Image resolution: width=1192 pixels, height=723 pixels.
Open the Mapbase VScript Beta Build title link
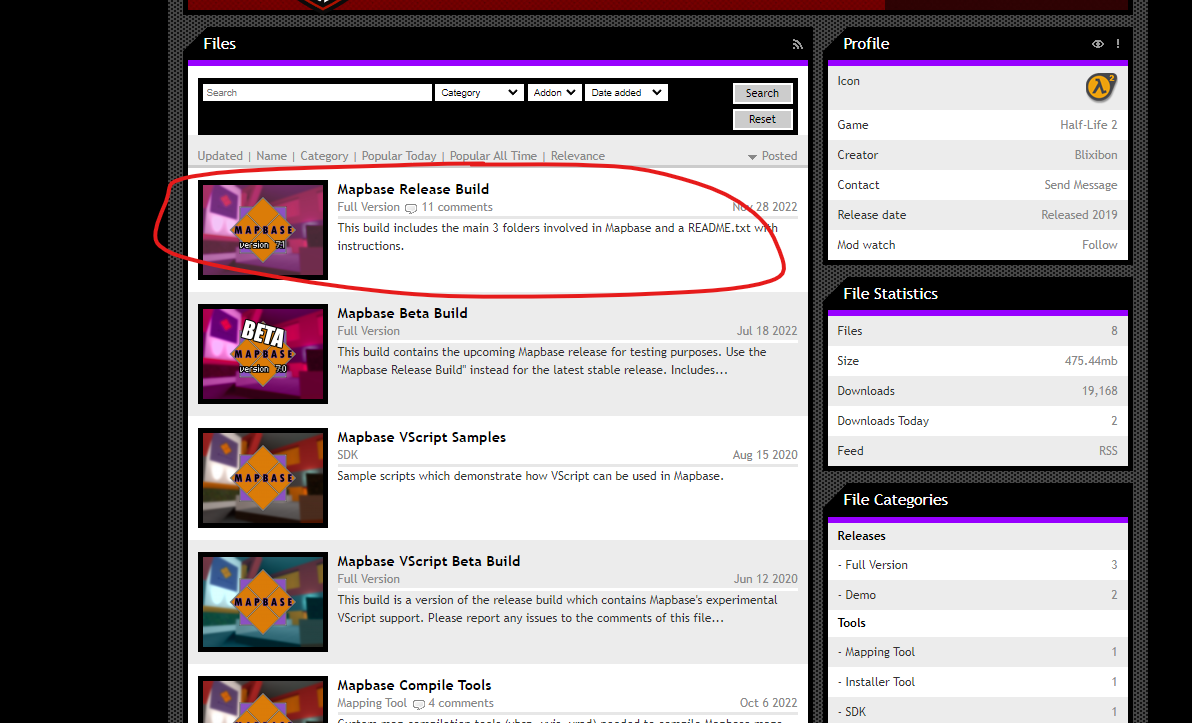click(x=429, y=561)
